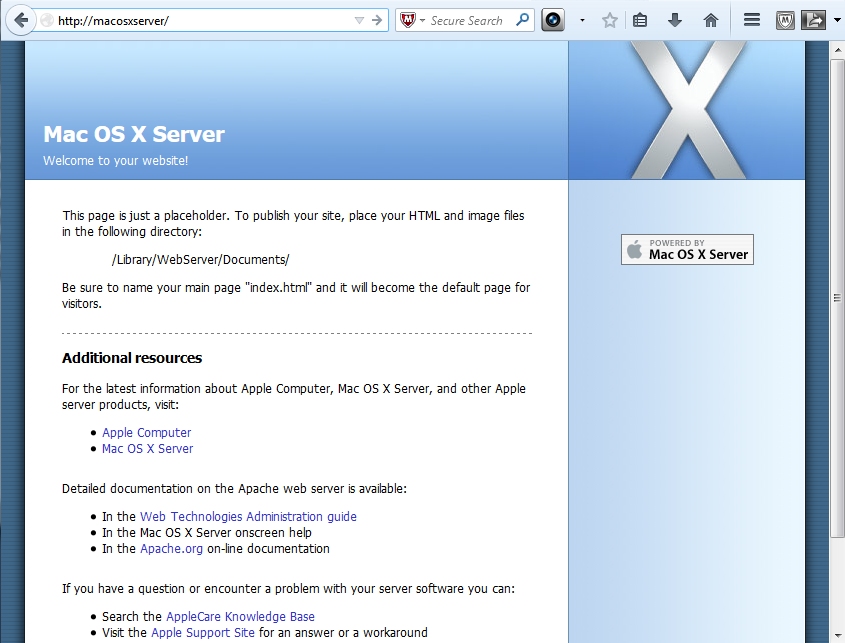Follow the Web Technologies Administration guide link
Viewport: 845px width, 643px height.
248,517
